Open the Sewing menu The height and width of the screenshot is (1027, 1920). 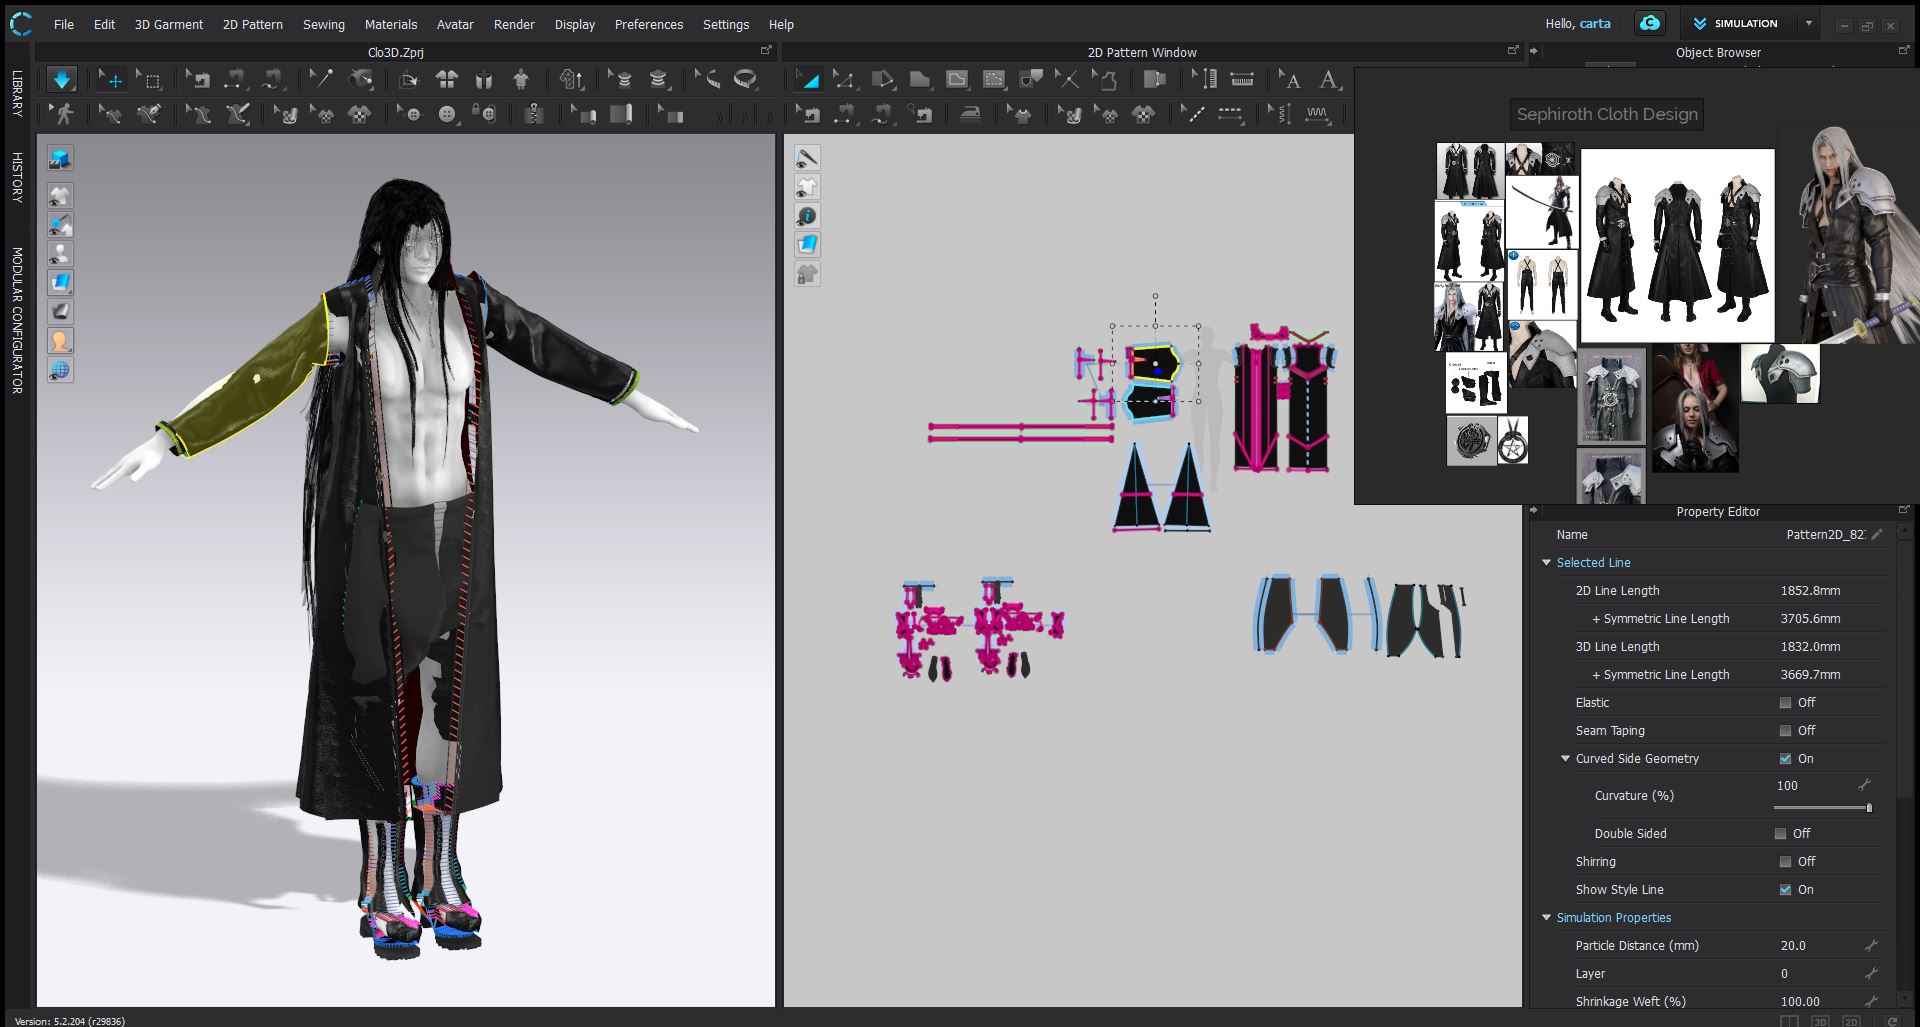point(324,24)
